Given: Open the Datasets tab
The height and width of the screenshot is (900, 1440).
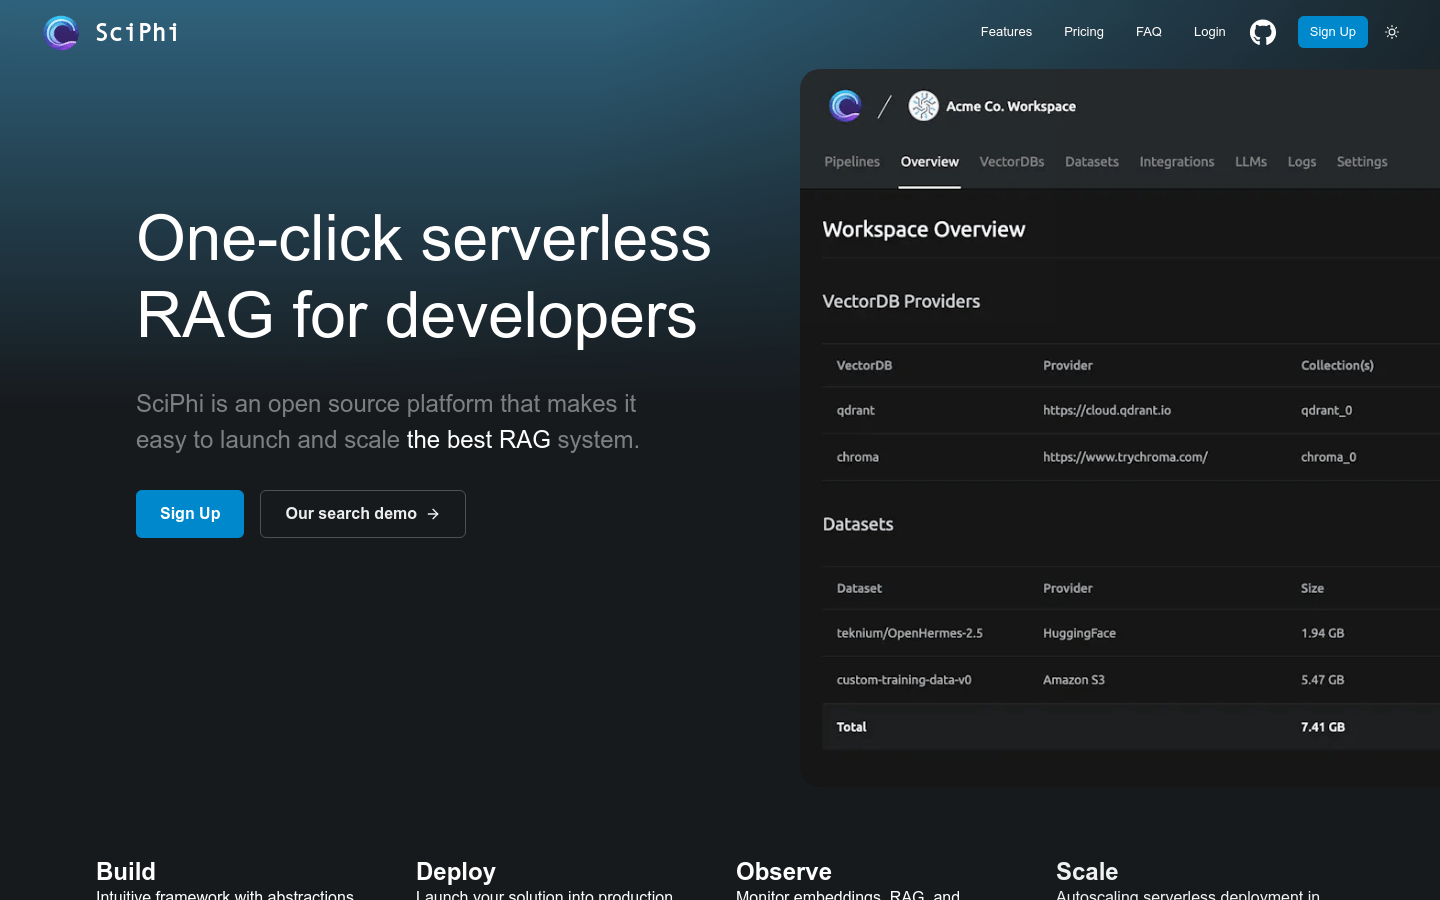Looking at the screenshot, I should (x=1092, y=162).
